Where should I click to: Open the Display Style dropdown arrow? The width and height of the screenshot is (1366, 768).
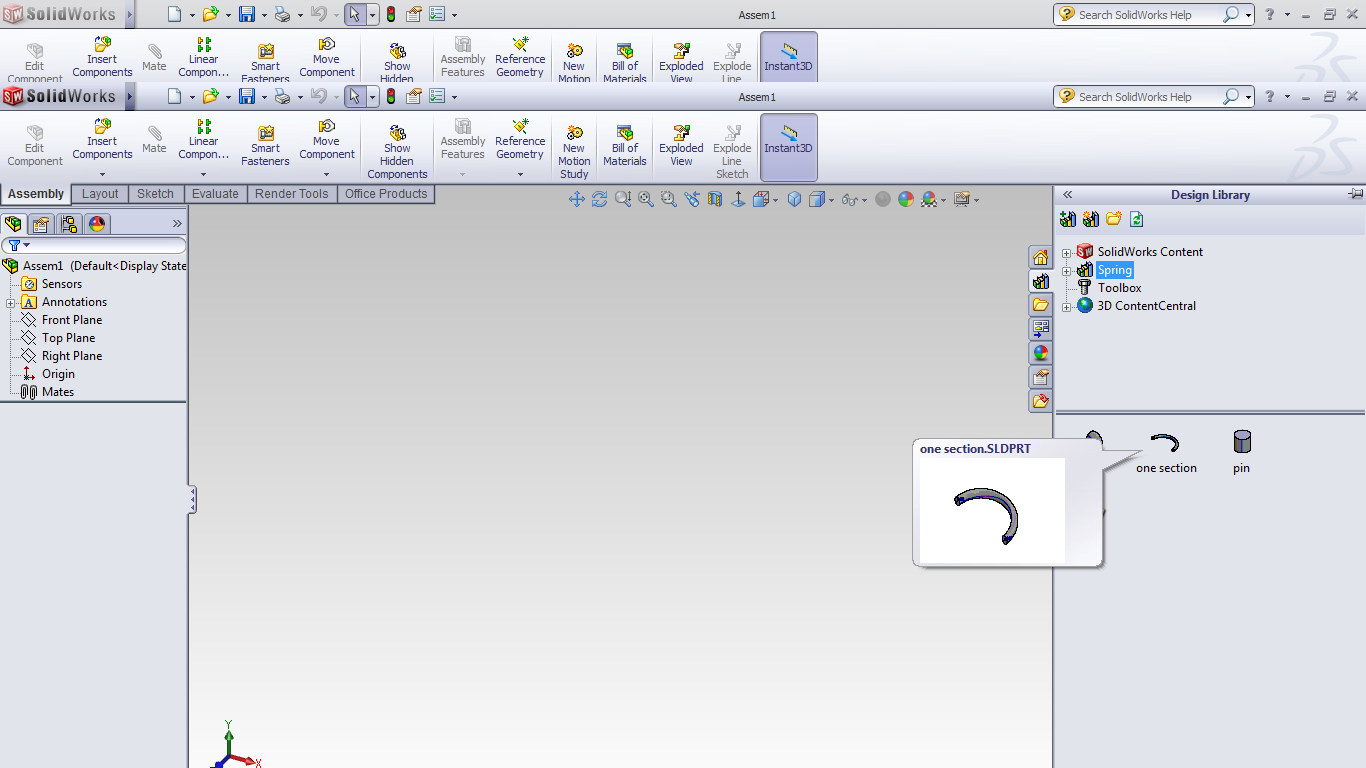point(831,200)
